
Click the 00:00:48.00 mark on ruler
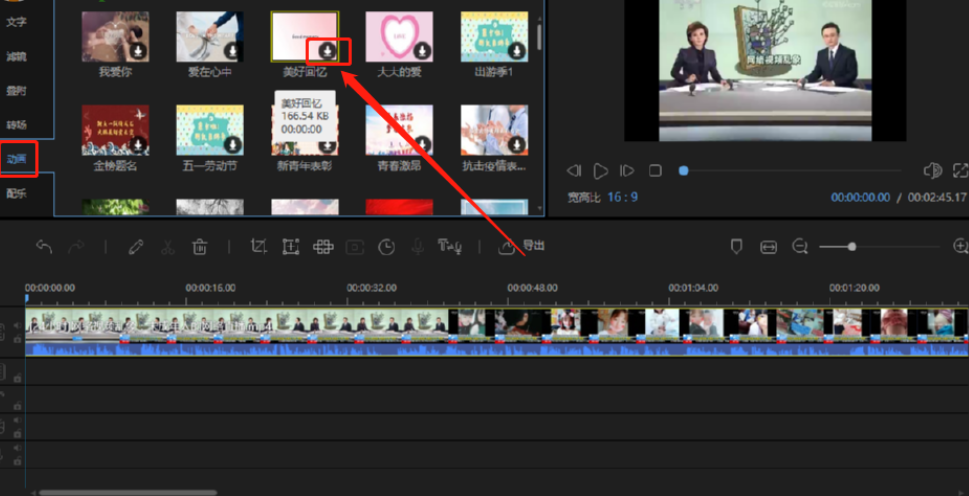(532, 288)
